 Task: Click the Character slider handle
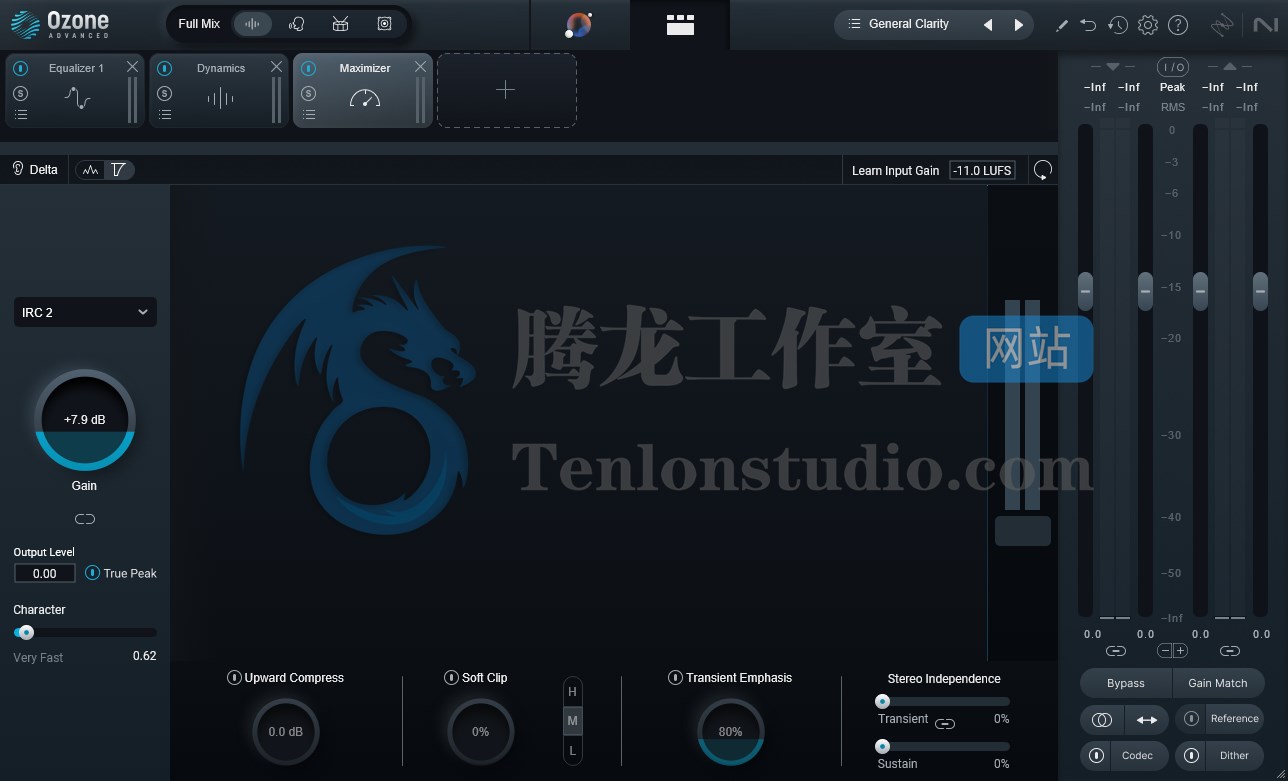(x=26, y=632)
